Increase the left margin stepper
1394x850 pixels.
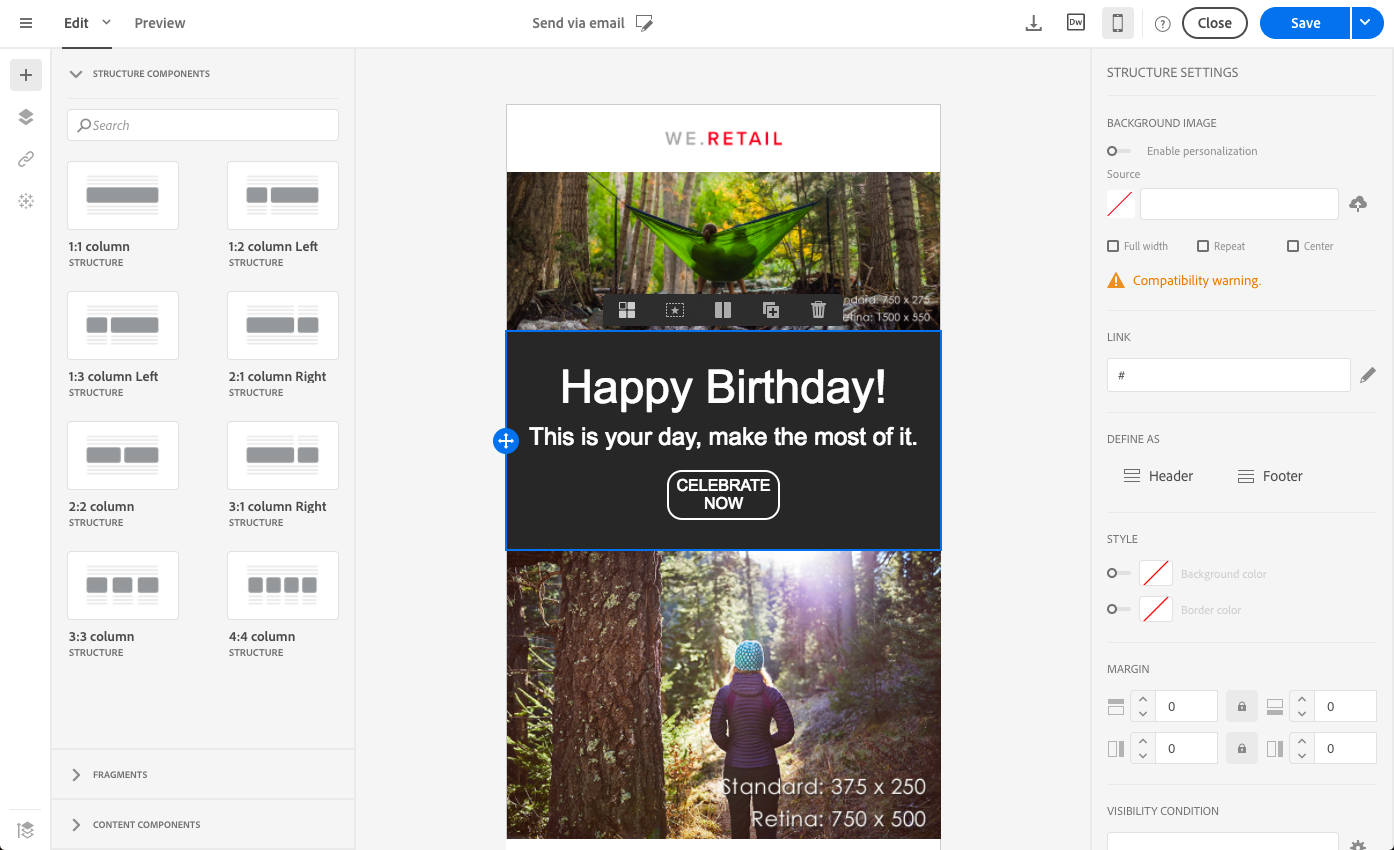point(1143,741)
